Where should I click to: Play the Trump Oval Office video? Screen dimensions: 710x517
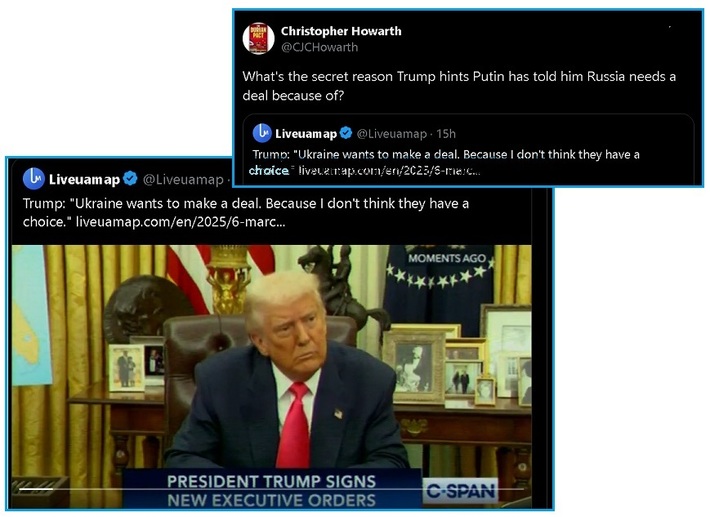tap(272, 377)
